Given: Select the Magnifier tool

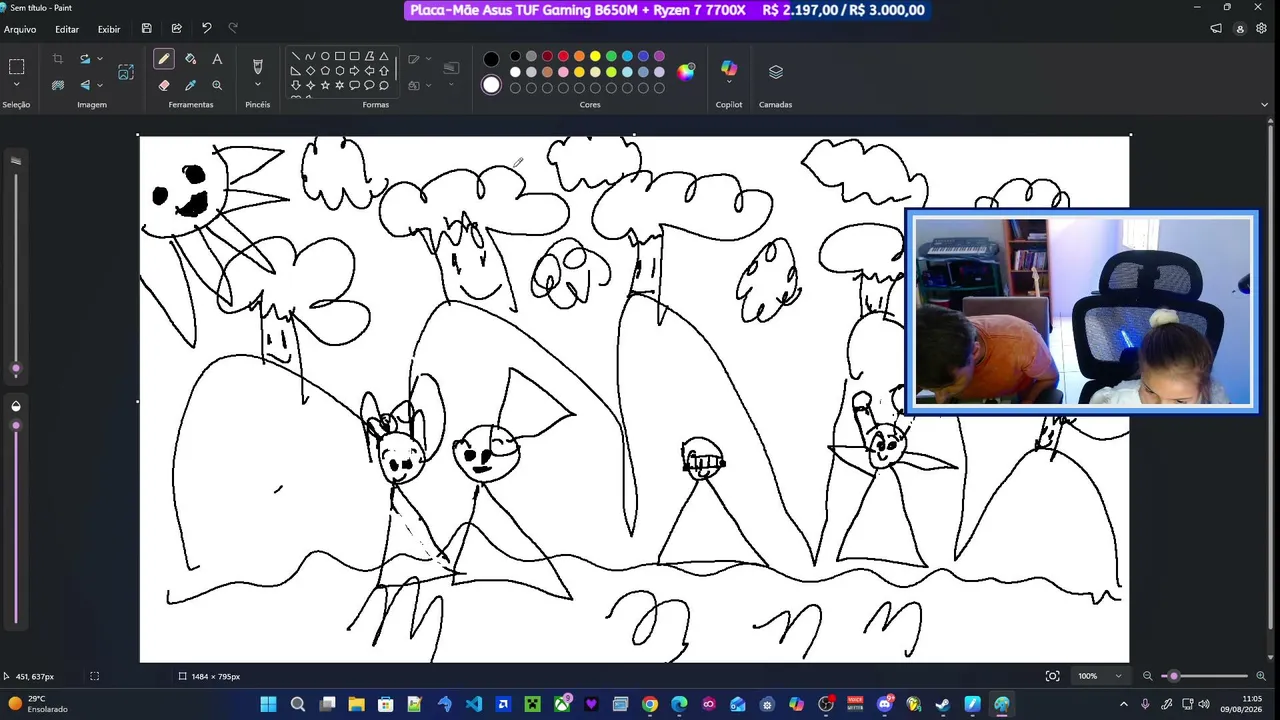Looking at the screenshot, I should coord(217,85).
